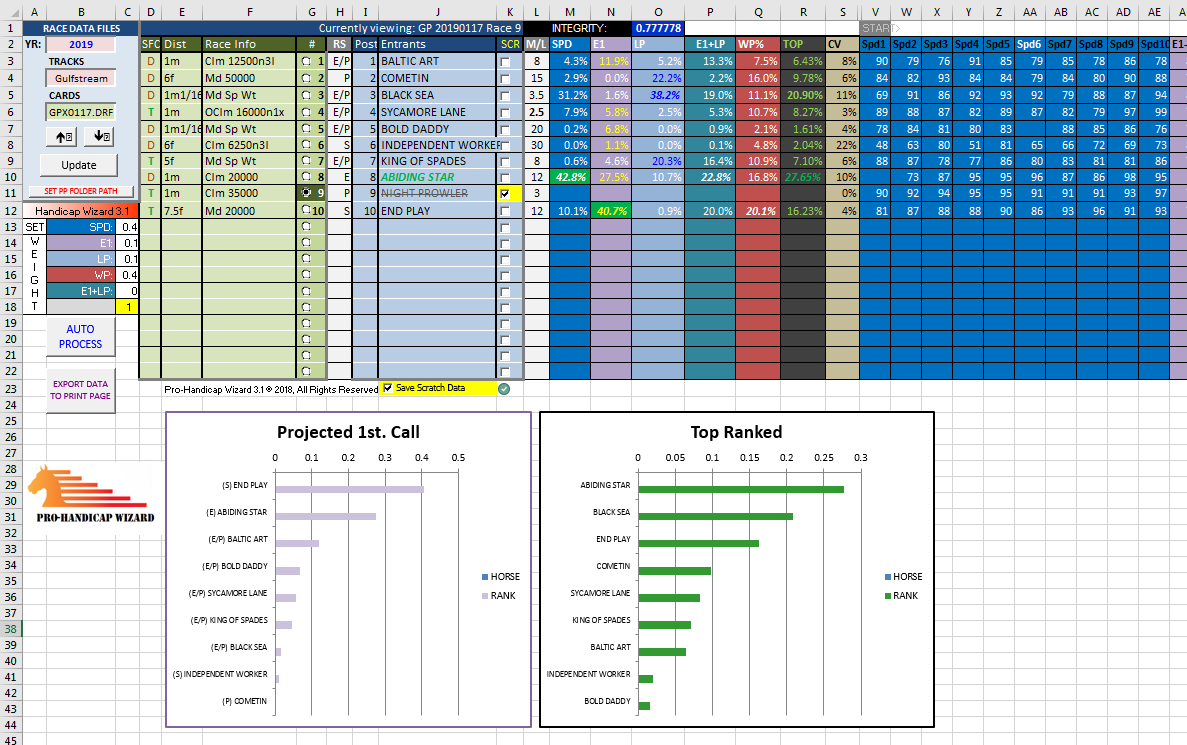Select the race 10 radio button
Image resolution: width=1187 pixels, height=745 pixels.
point(306,211)
